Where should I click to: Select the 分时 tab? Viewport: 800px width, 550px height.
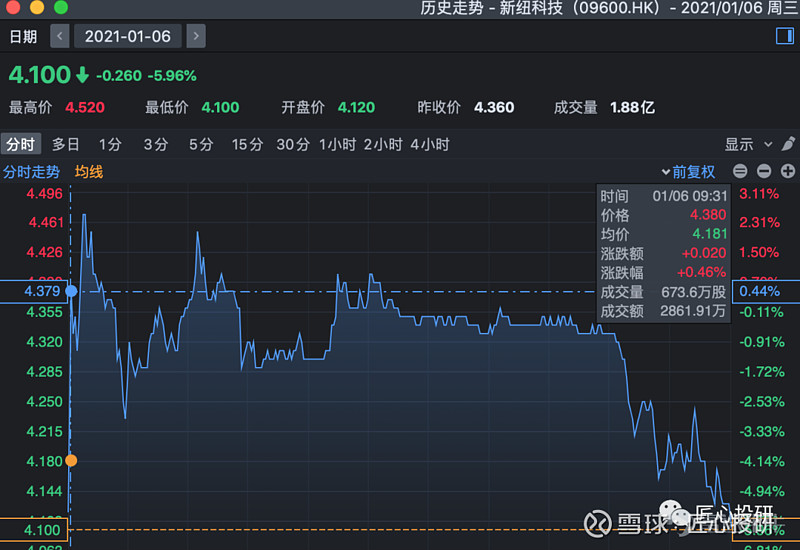(20, 144)
